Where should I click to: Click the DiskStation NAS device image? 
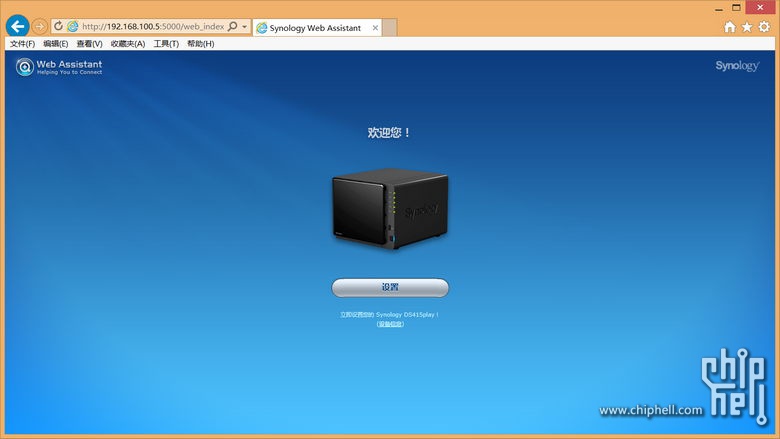click(390, 208)
